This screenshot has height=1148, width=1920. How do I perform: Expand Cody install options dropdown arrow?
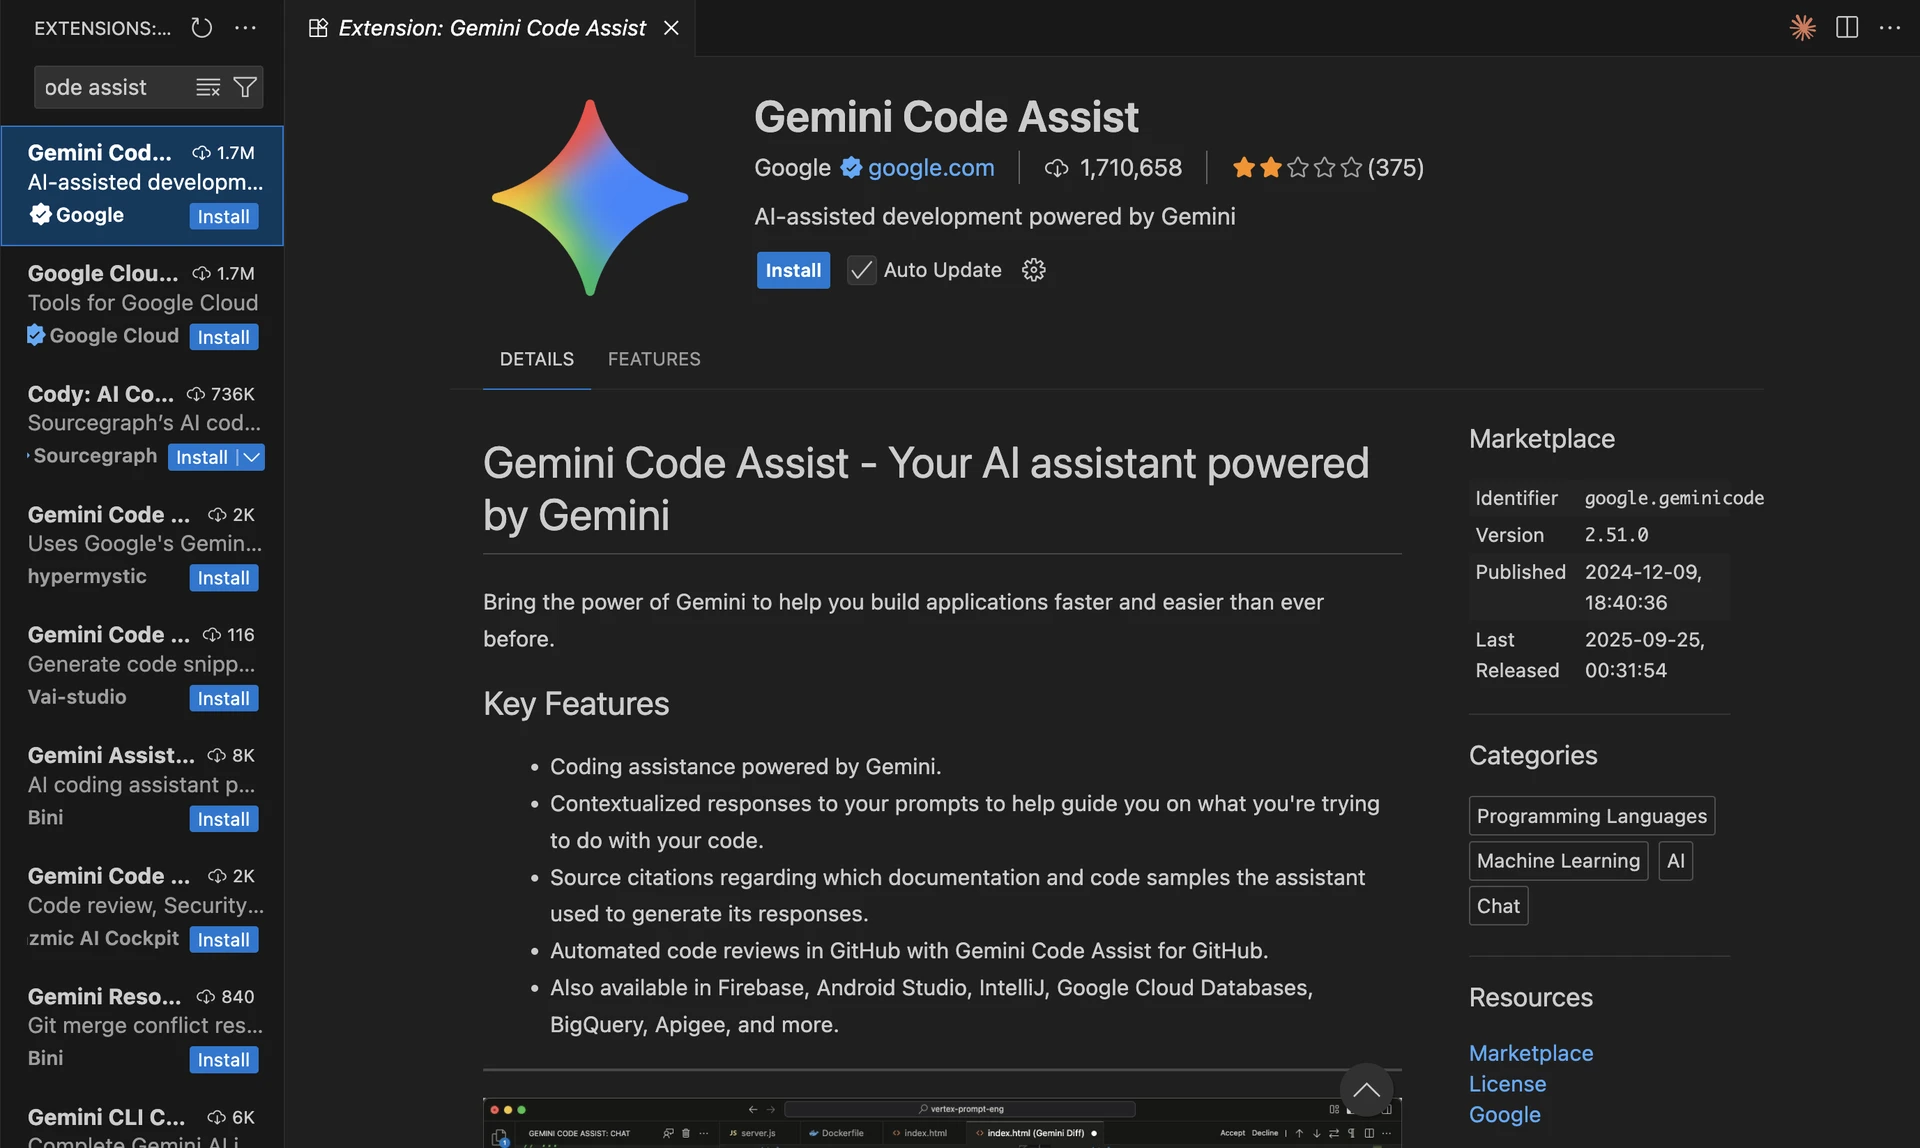[x=252, y=457]
